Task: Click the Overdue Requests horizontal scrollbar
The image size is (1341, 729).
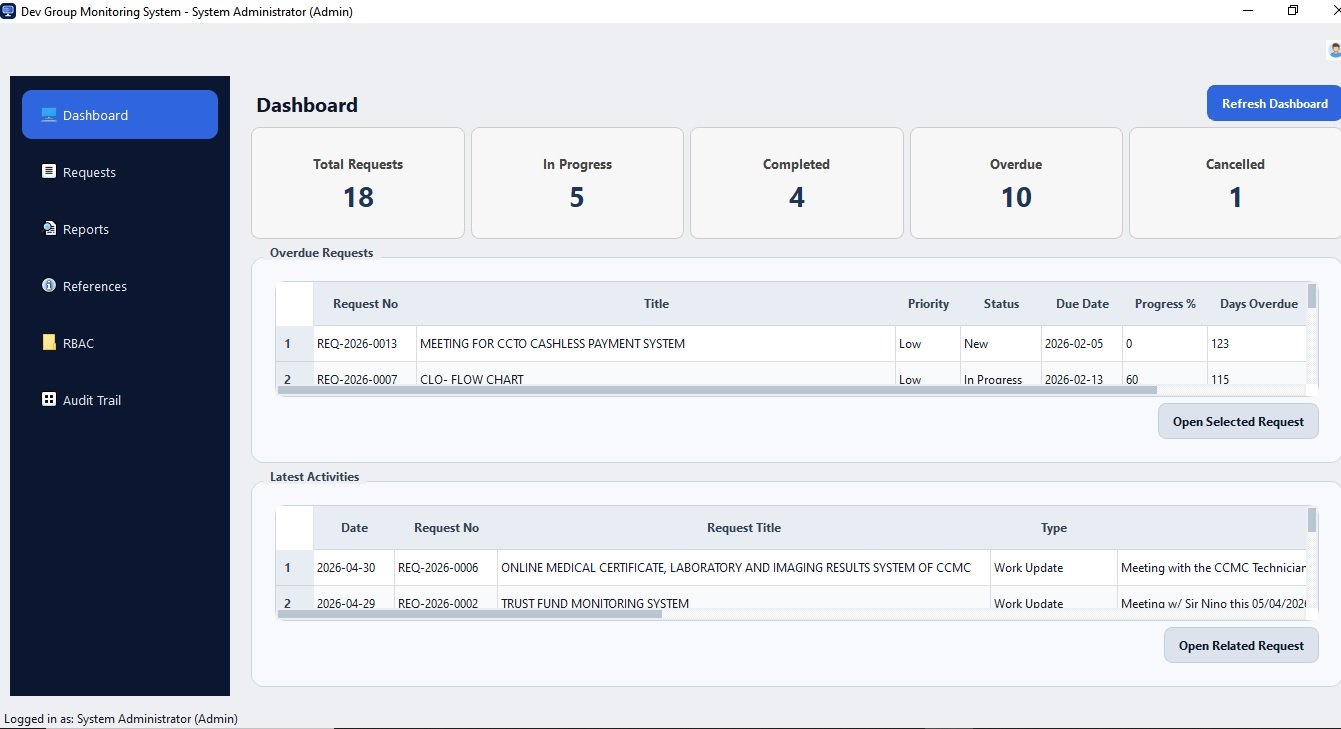Action: point(717,390)
